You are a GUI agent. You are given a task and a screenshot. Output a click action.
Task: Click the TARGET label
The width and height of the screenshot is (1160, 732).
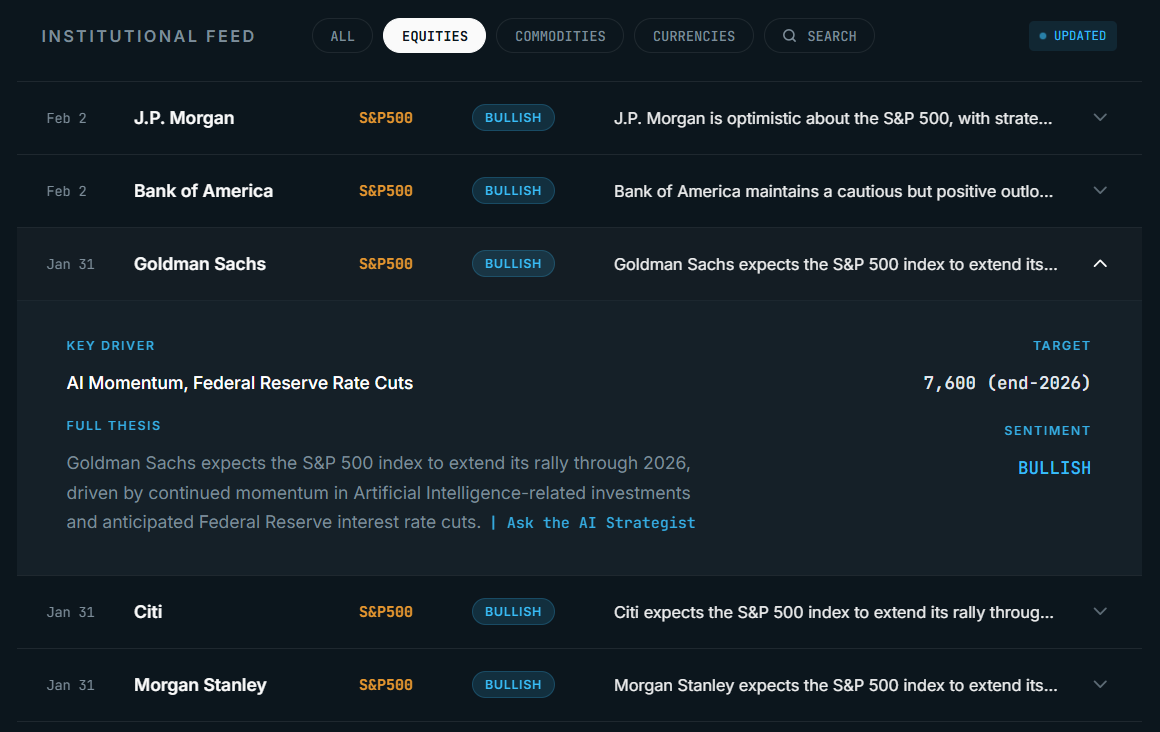(x=1062, y=346)
